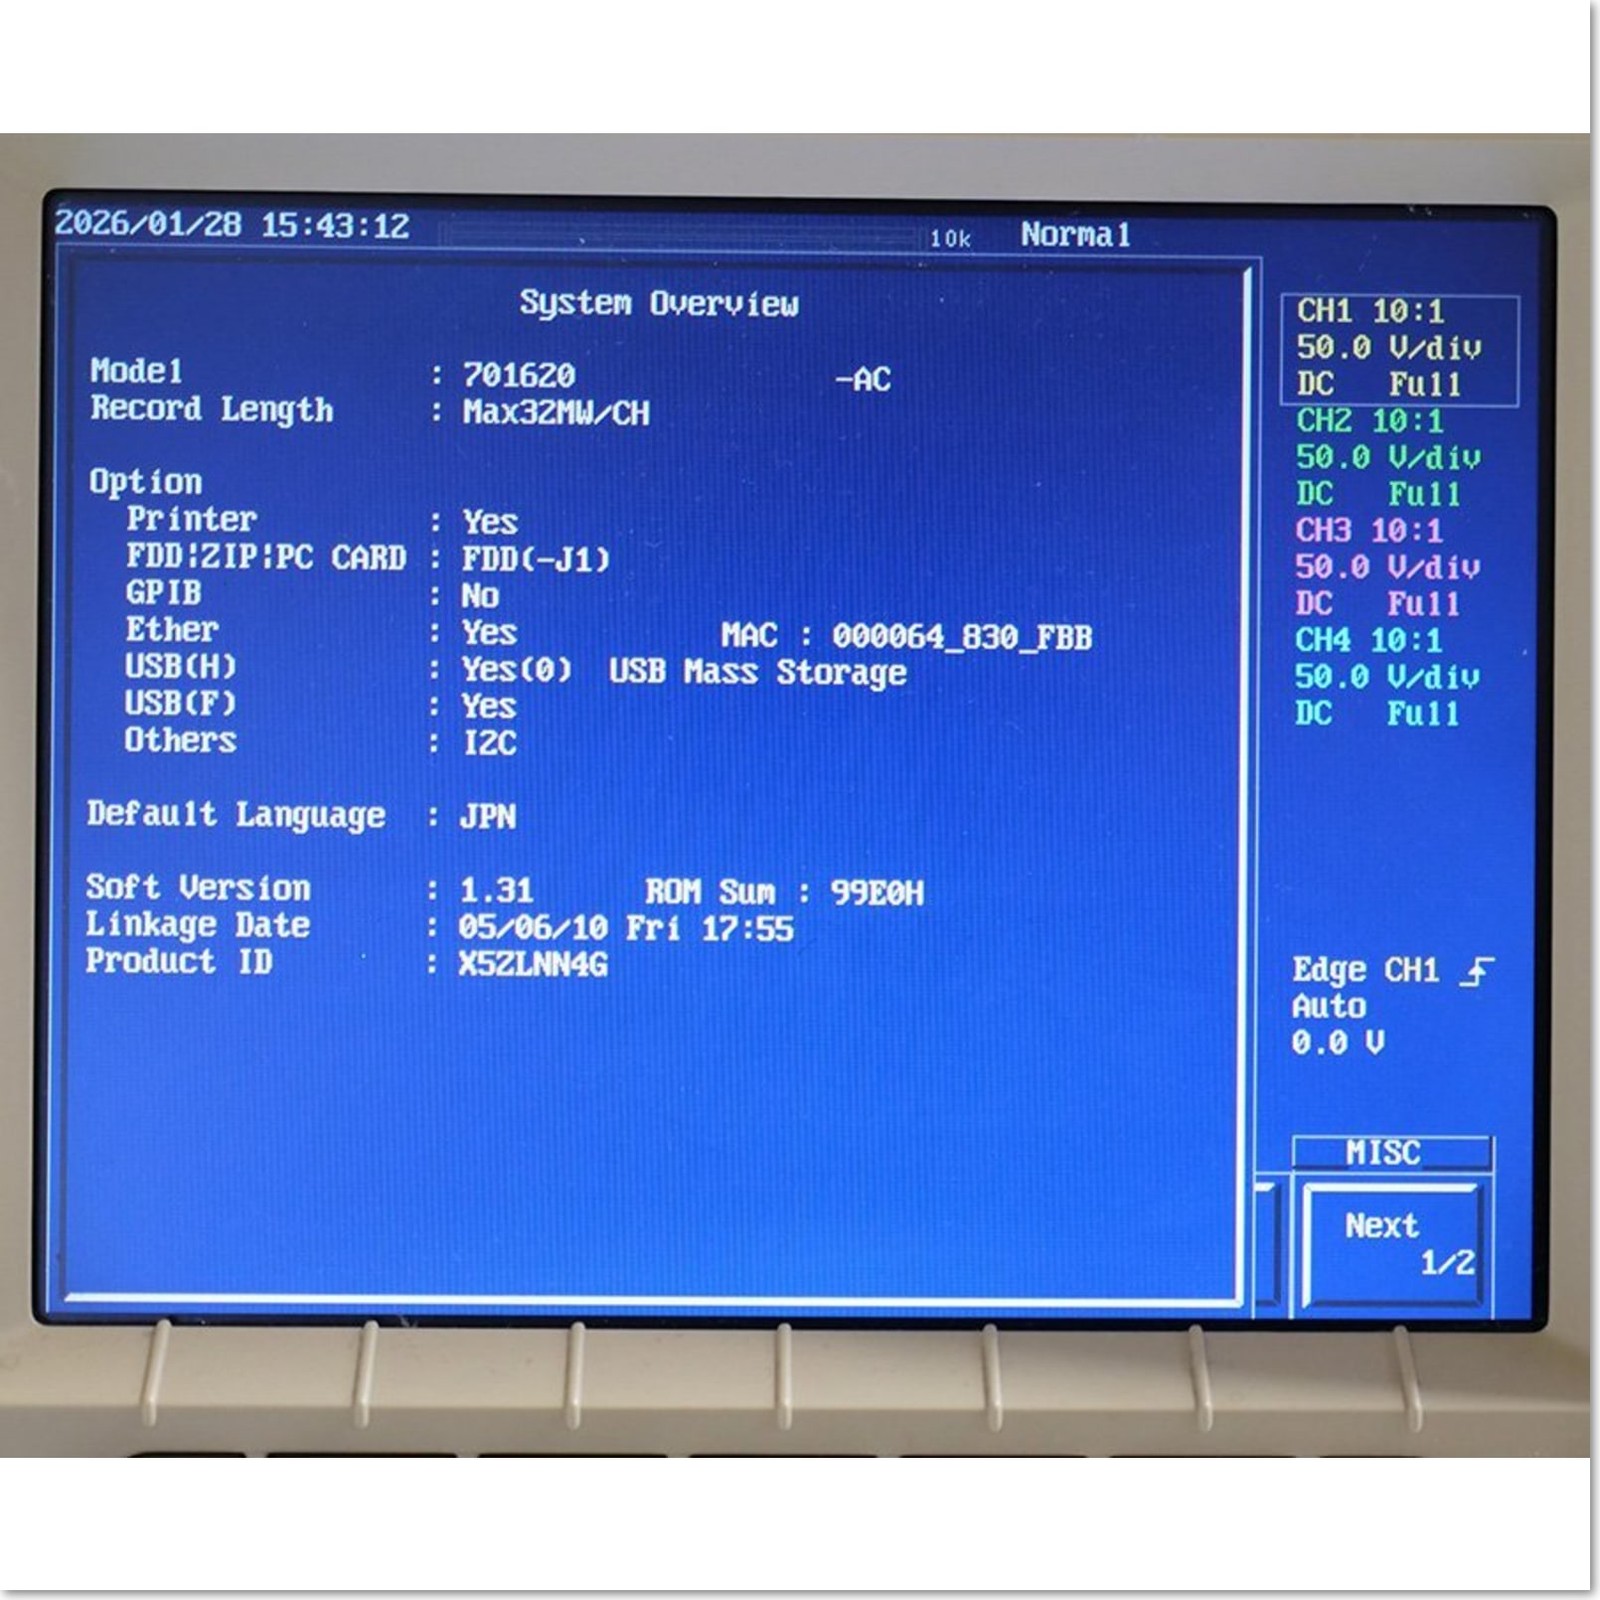Select the Edge CH1 trigger text
Image resolution: width=1600 pixels, height=1600 pixels.
(x=1365, y=970)
